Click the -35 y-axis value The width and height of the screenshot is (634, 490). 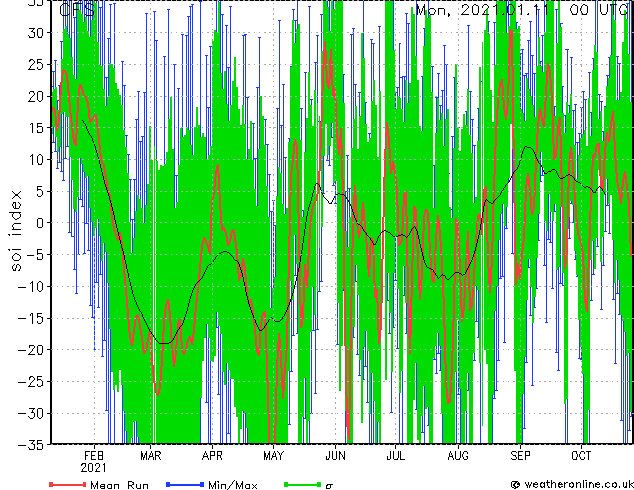click(32, 445)
